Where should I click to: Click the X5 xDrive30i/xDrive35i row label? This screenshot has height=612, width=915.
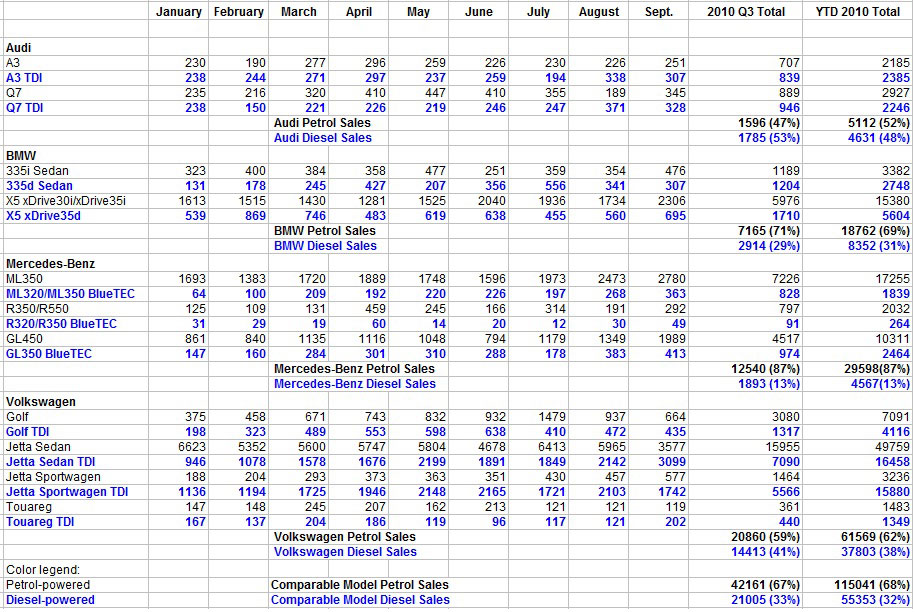click(x=66, y=201)
